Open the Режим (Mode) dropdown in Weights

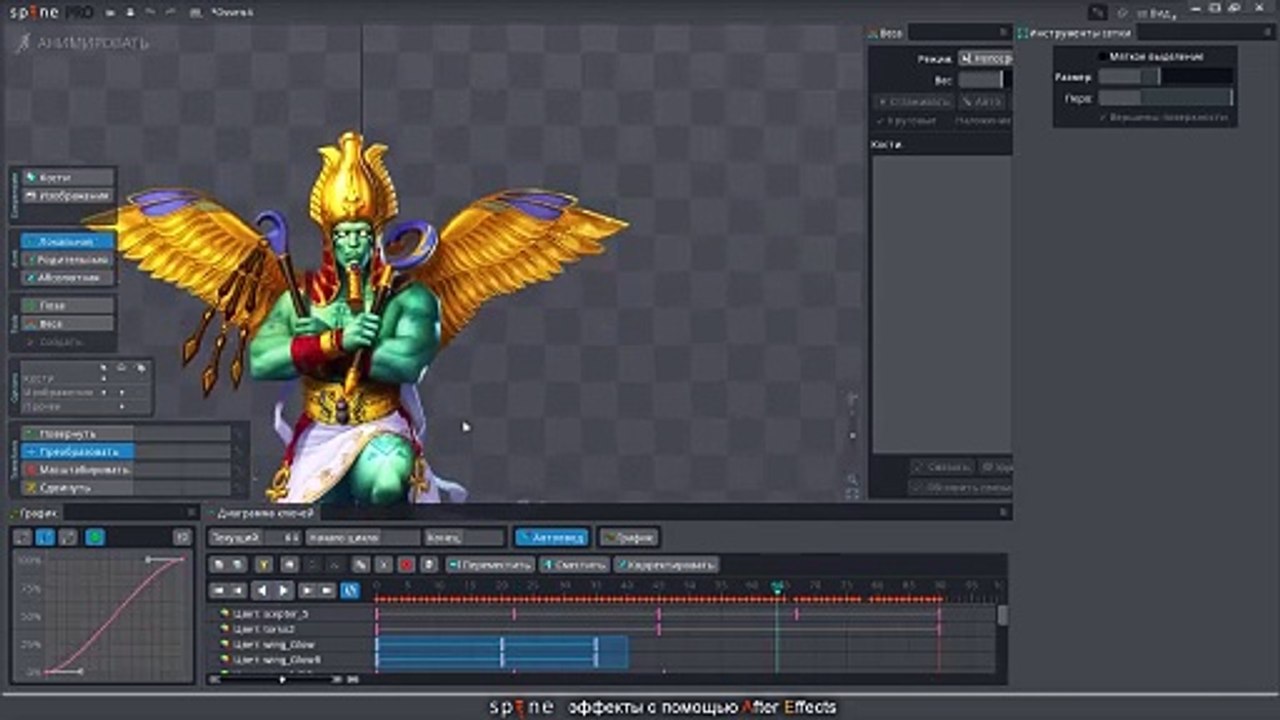(985, 59)
